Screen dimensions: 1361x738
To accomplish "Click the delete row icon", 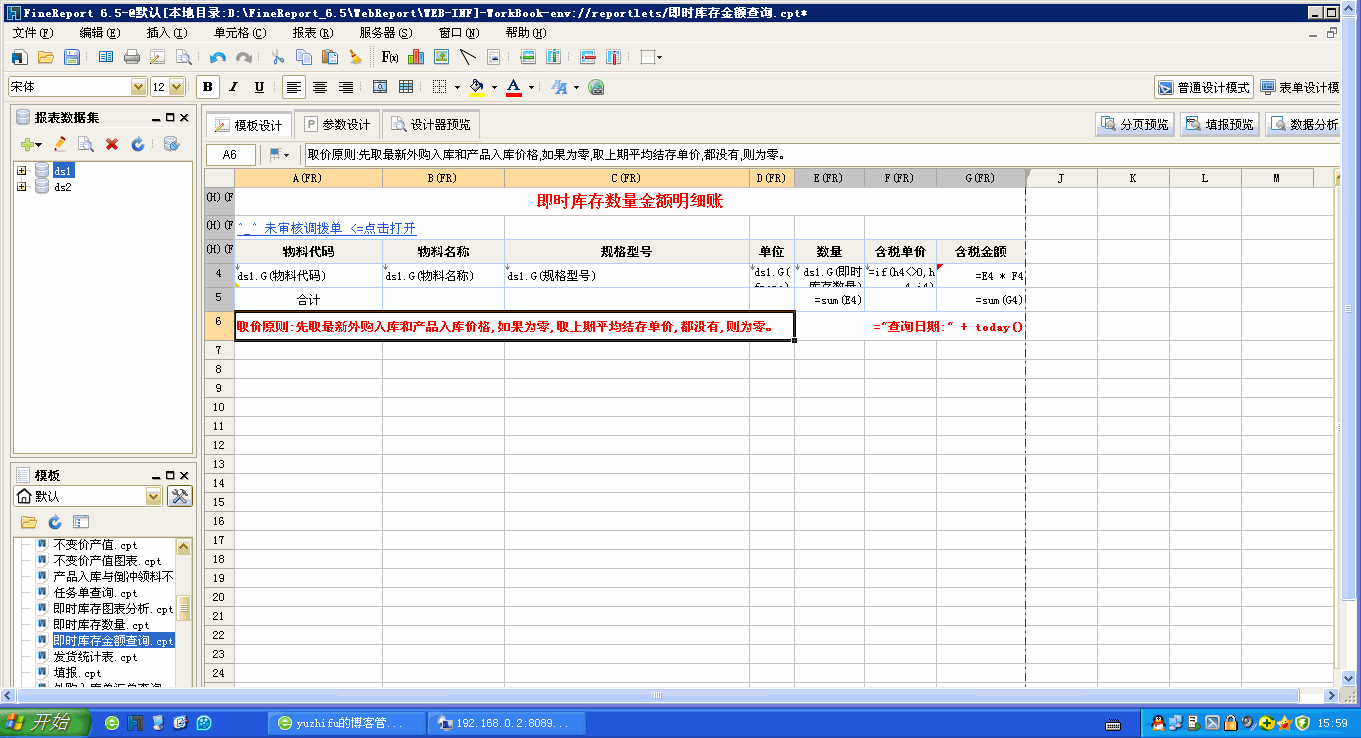I will pyautogui.click(x=588, y=57).
